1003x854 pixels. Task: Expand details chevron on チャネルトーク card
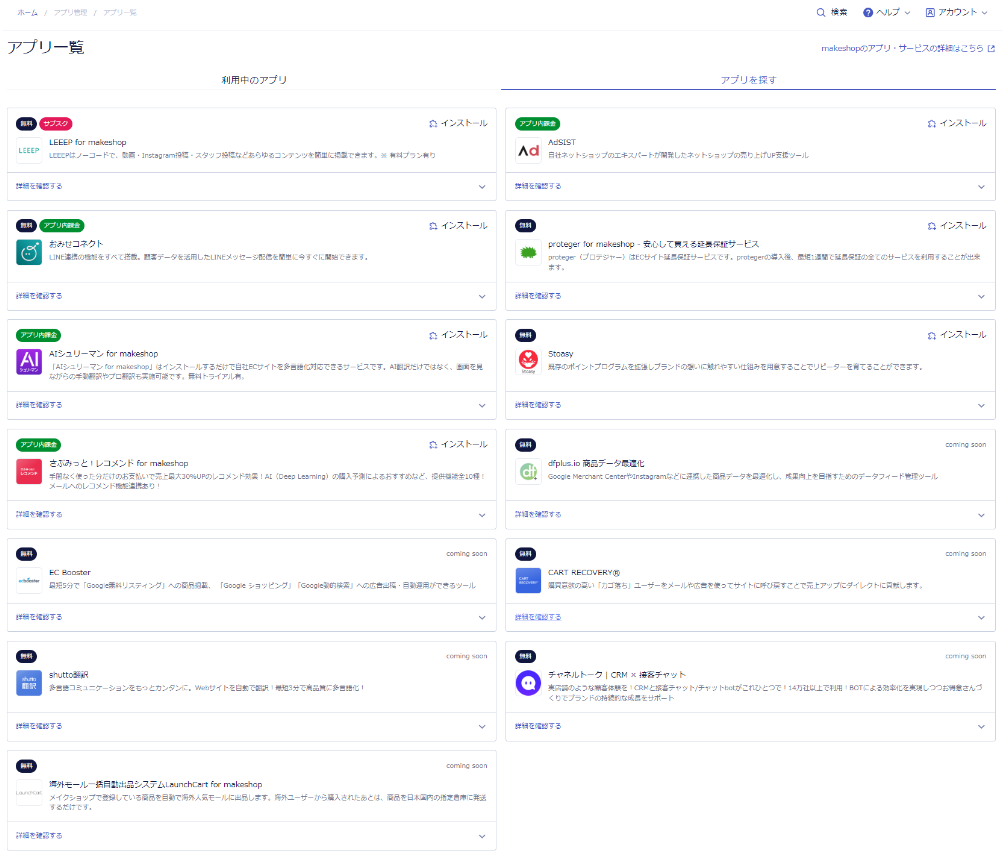[x=981, y=727]
